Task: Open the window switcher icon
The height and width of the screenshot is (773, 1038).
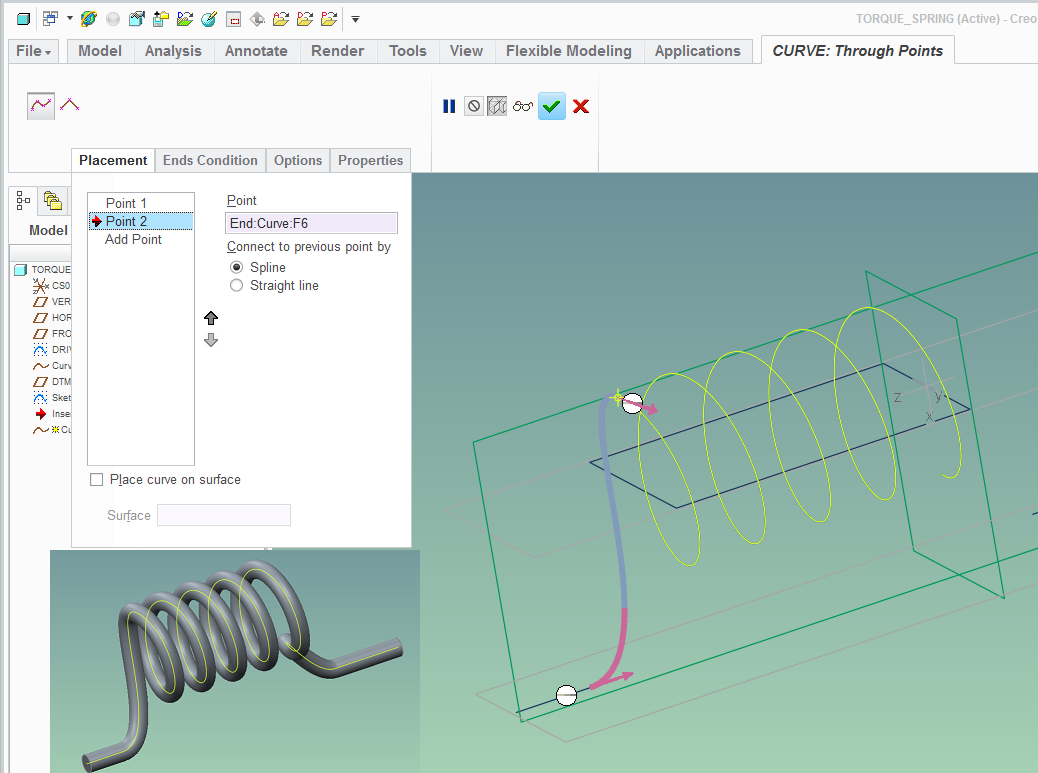Action: tap(50, 19)
